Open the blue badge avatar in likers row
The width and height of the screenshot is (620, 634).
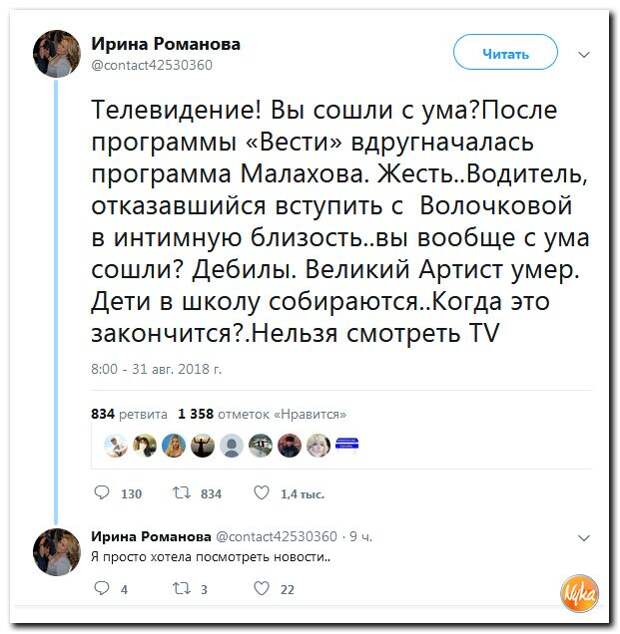pos(347,444)
